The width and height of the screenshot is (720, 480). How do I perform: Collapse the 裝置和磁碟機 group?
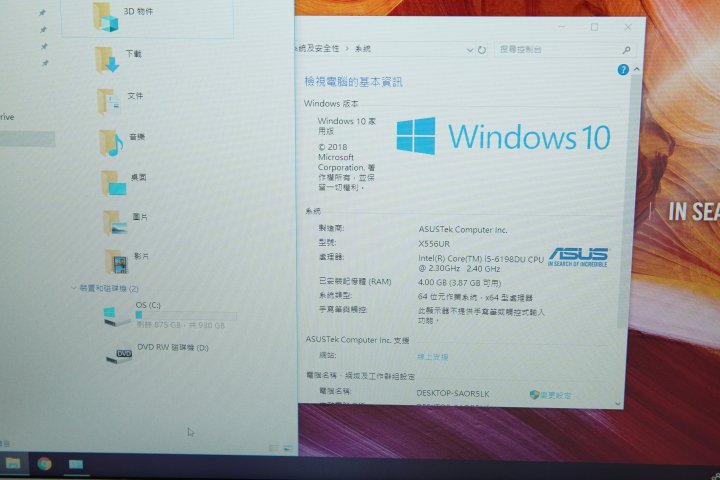click(73, 288)
